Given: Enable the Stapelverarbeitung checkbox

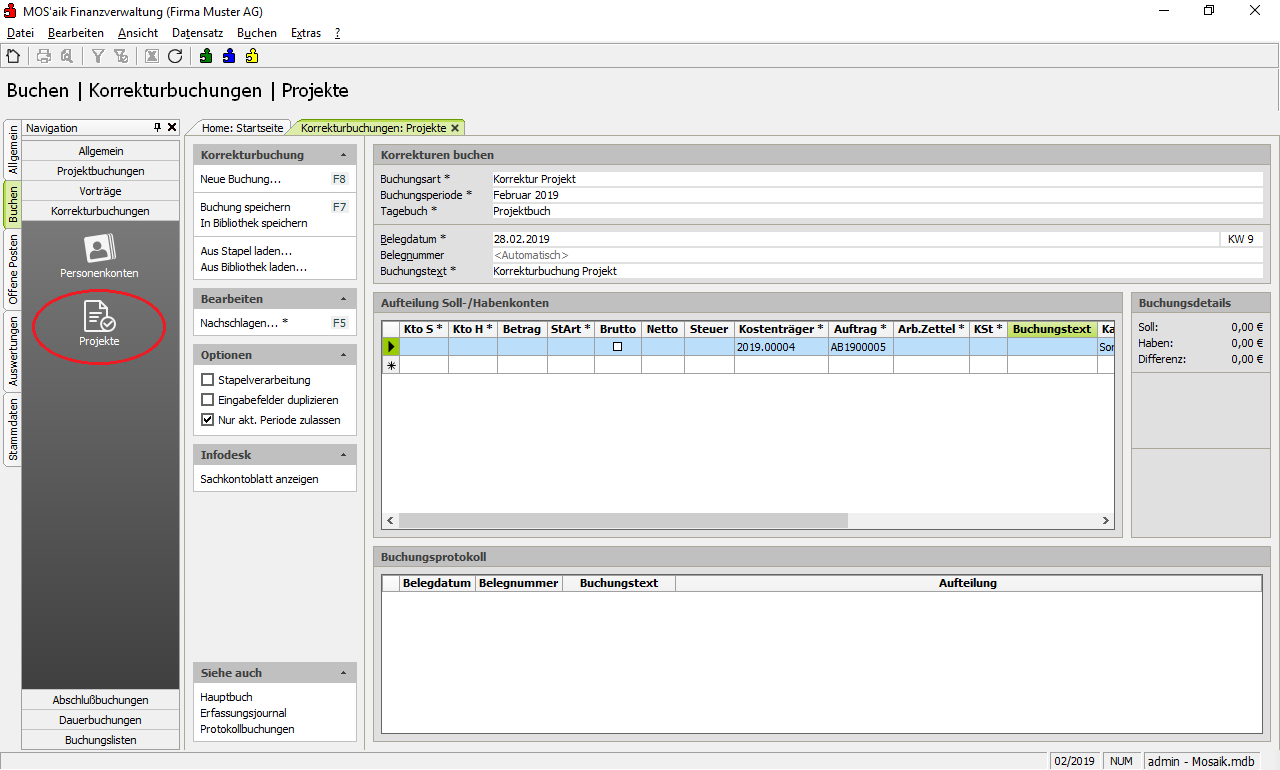Looking at the screenshot, I should click(x=208, y=380).
